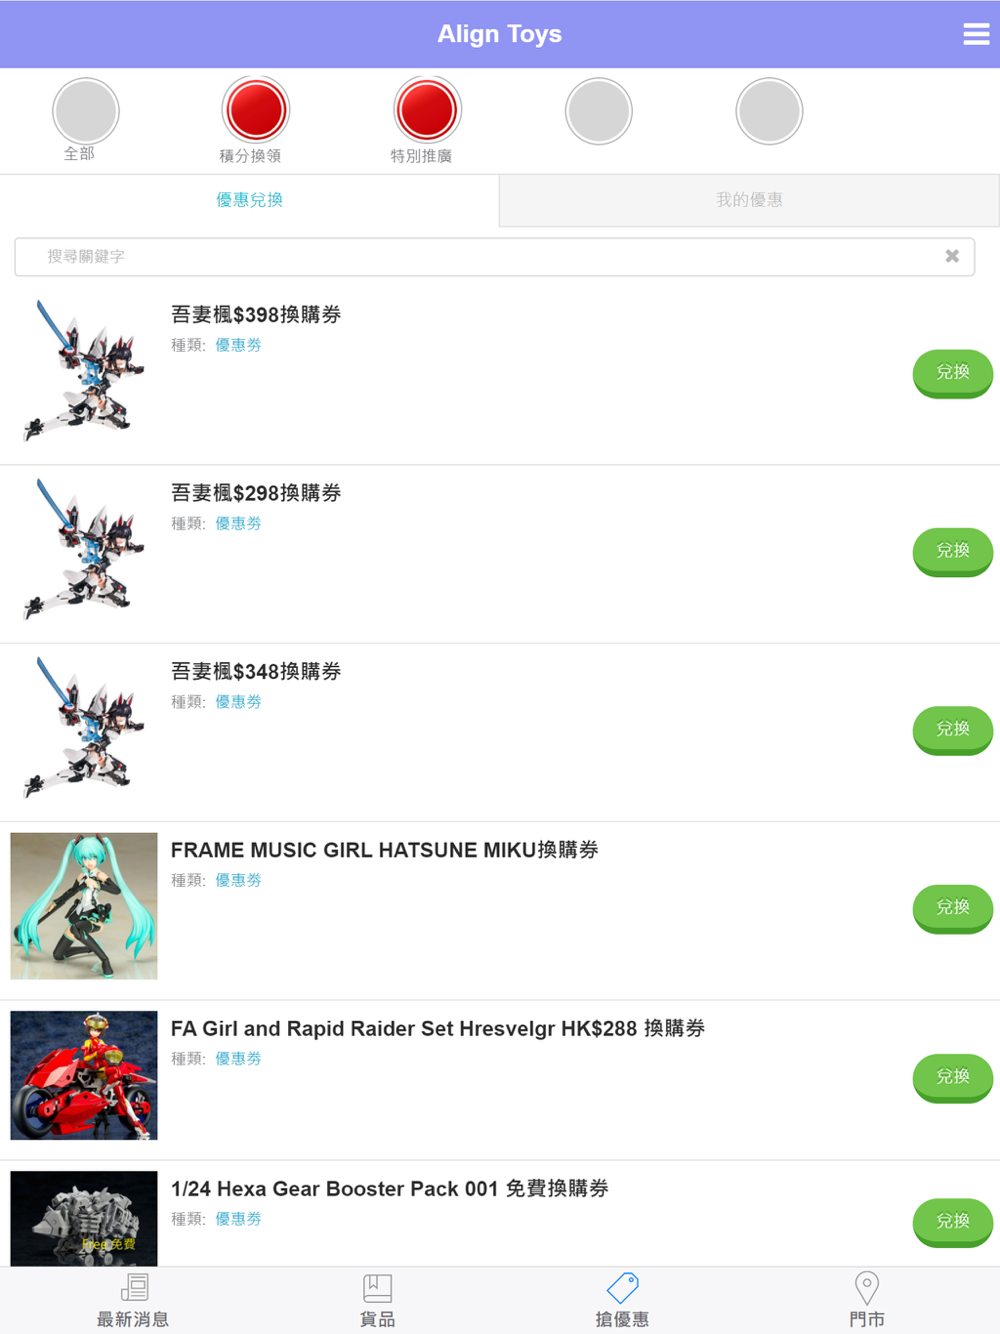Clear search with the X icon
Screen dimensions: 1000x1334
coord(952,256)
